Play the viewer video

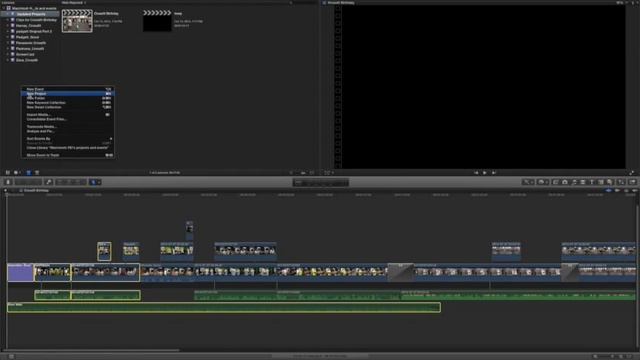click(484, 173)
